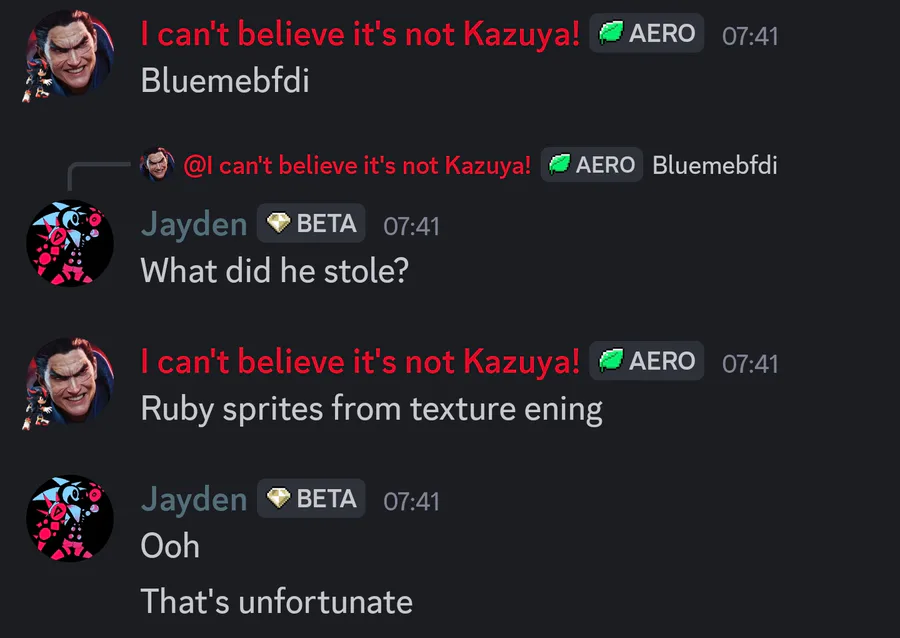
Task: Open Jayden's avatar beside "What did he stole?"
Action: pyautogui.click(x=69, y=244)
